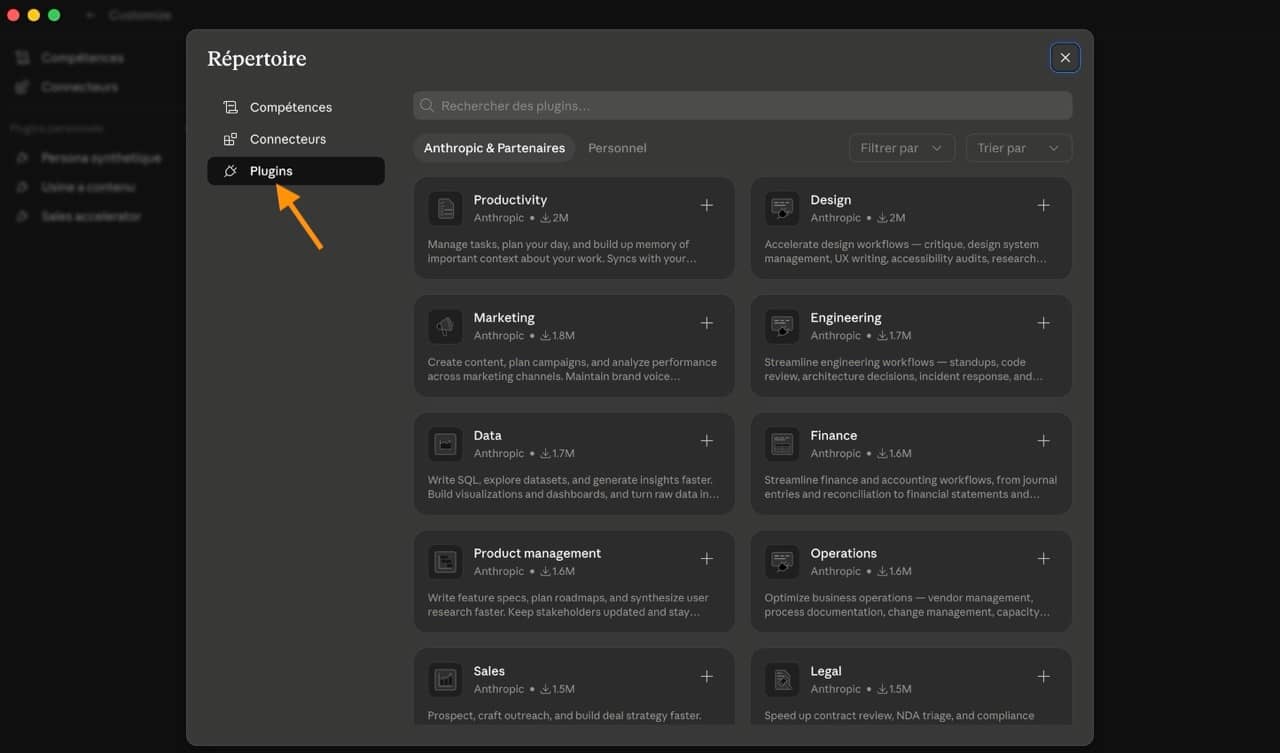Click the Product management plugin's icon
The image size is (1280, 753).
pos(445,562)
